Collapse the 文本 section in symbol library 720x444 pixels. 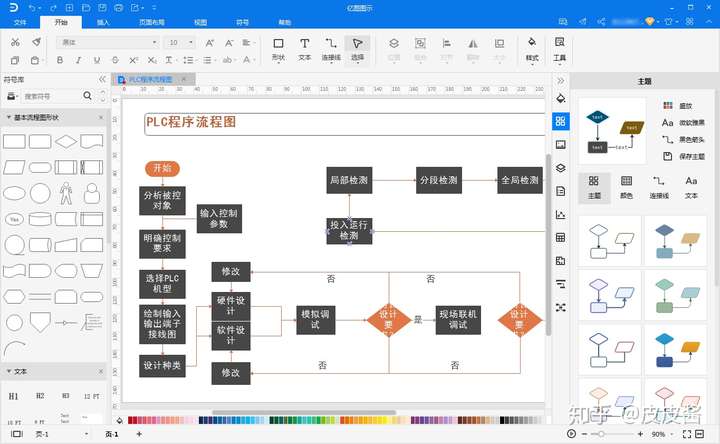pyautogui.click(x=8, y=371)
